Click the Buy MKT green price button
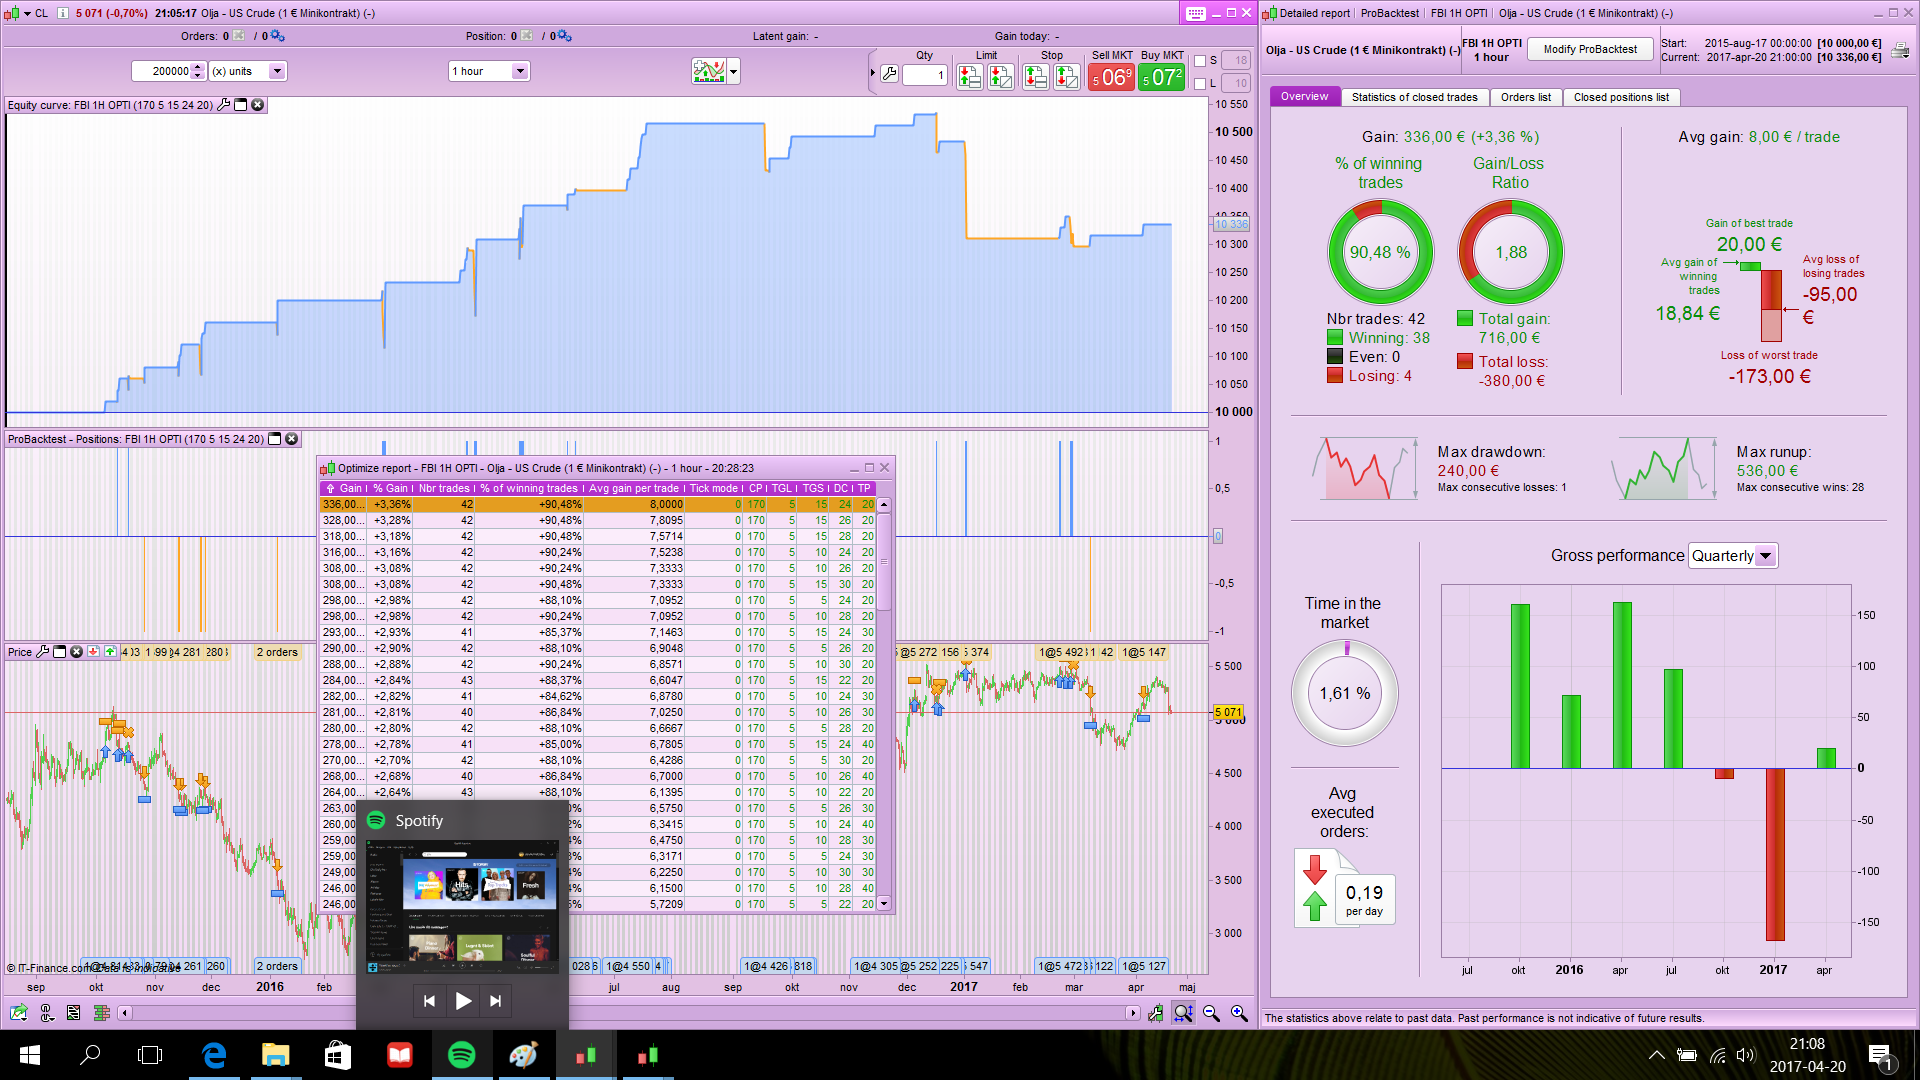The image size is (1920, 1080). coord(1162,77)
